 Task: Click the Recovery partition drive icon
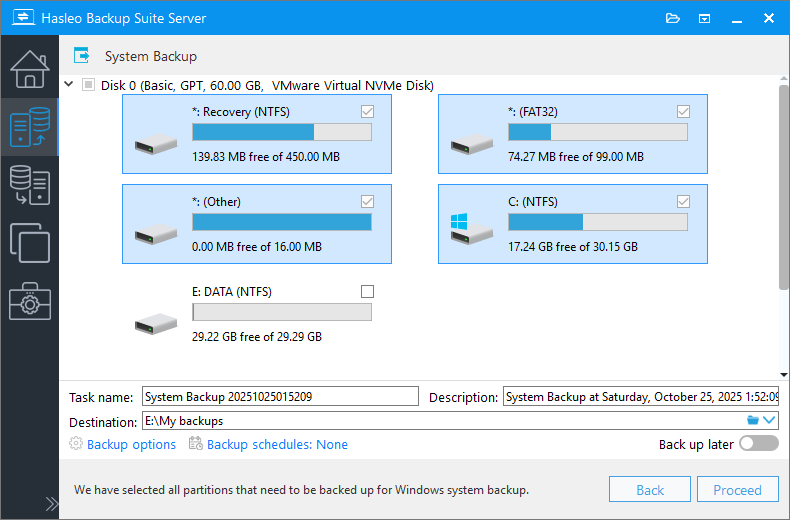(x=156, y=144)
